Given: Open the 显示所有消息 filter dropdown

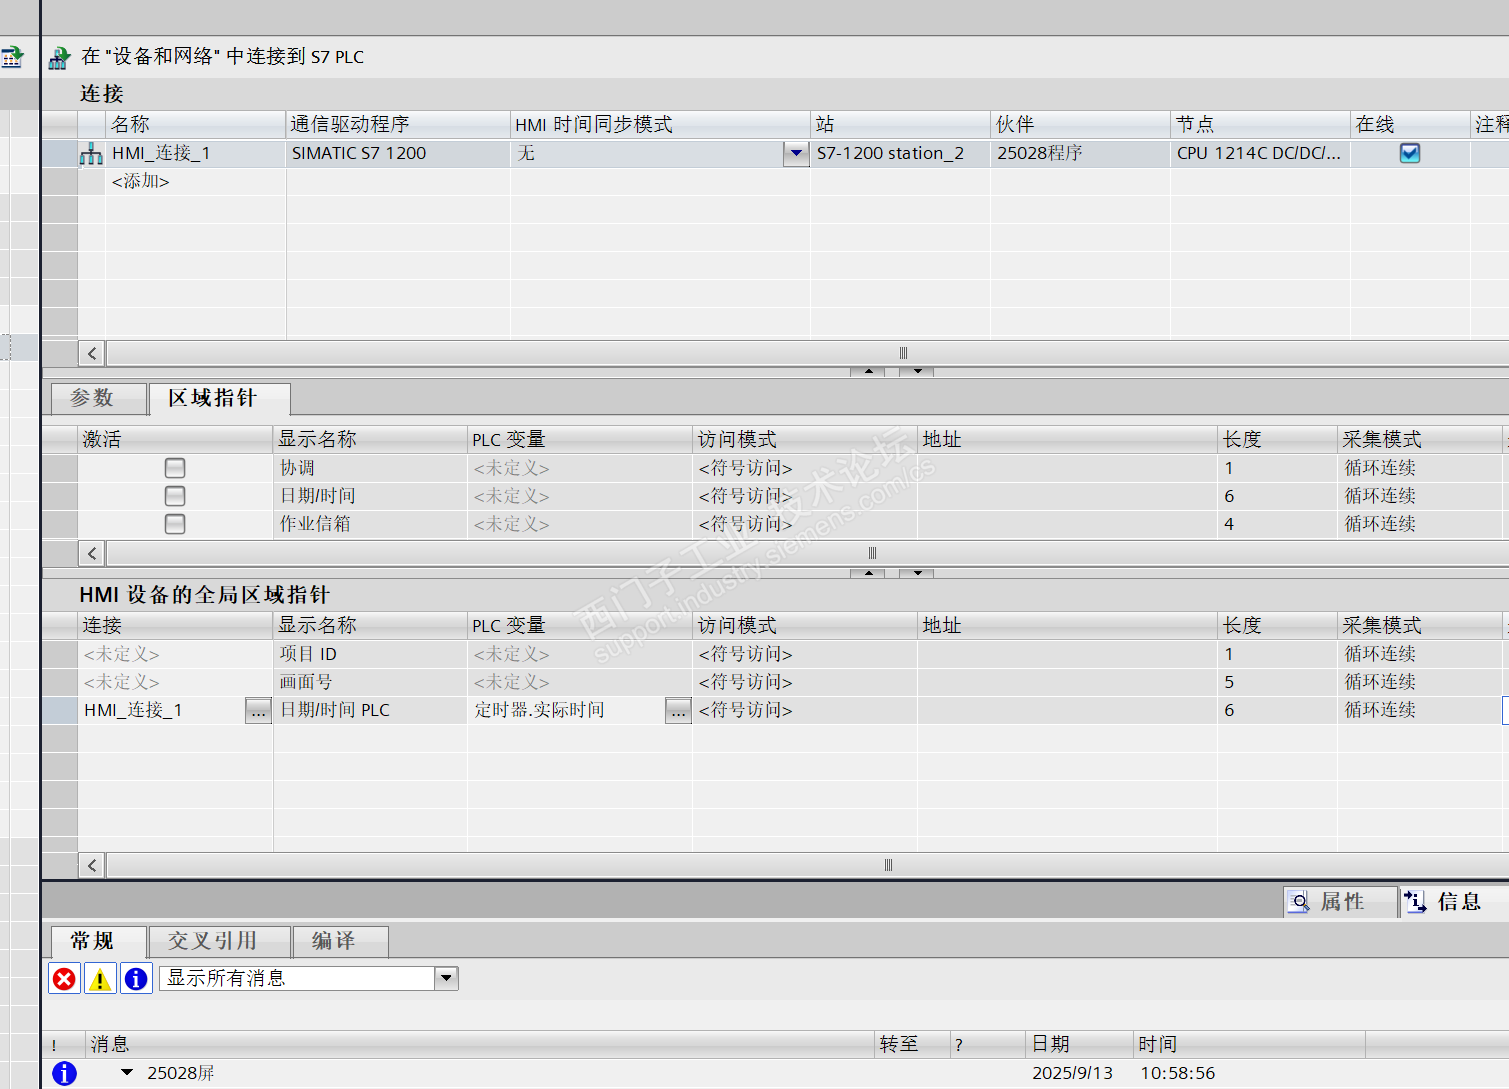Looking at the screenshot, I should click(447, 978).
